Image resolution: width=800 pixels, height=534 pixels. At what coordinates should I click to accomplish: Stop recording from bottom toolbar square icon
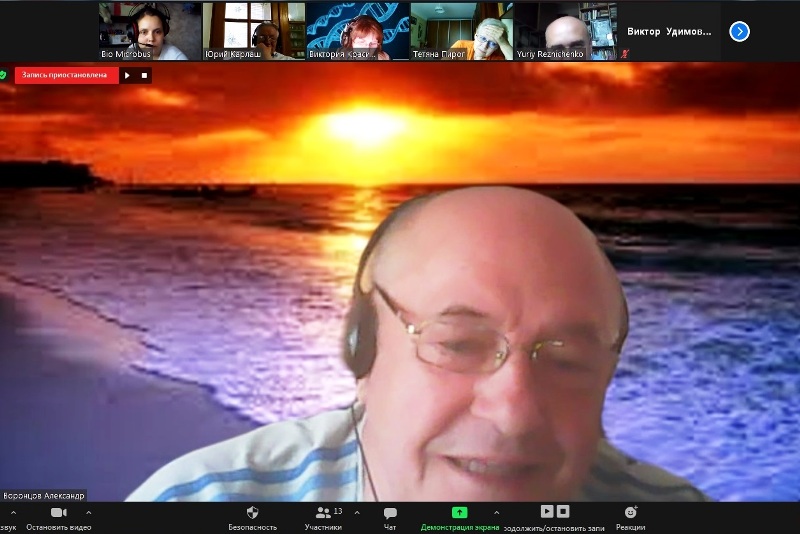[x=563, y=511]
